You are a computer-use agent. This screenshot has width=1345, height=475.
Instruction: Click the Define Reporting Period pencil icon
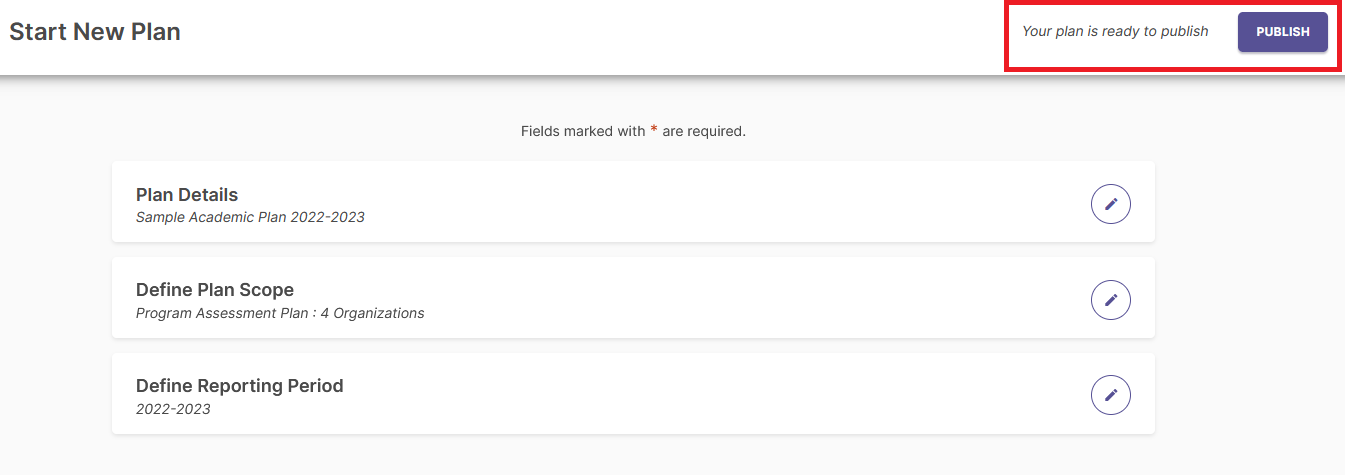click(x=1110, y=395)
